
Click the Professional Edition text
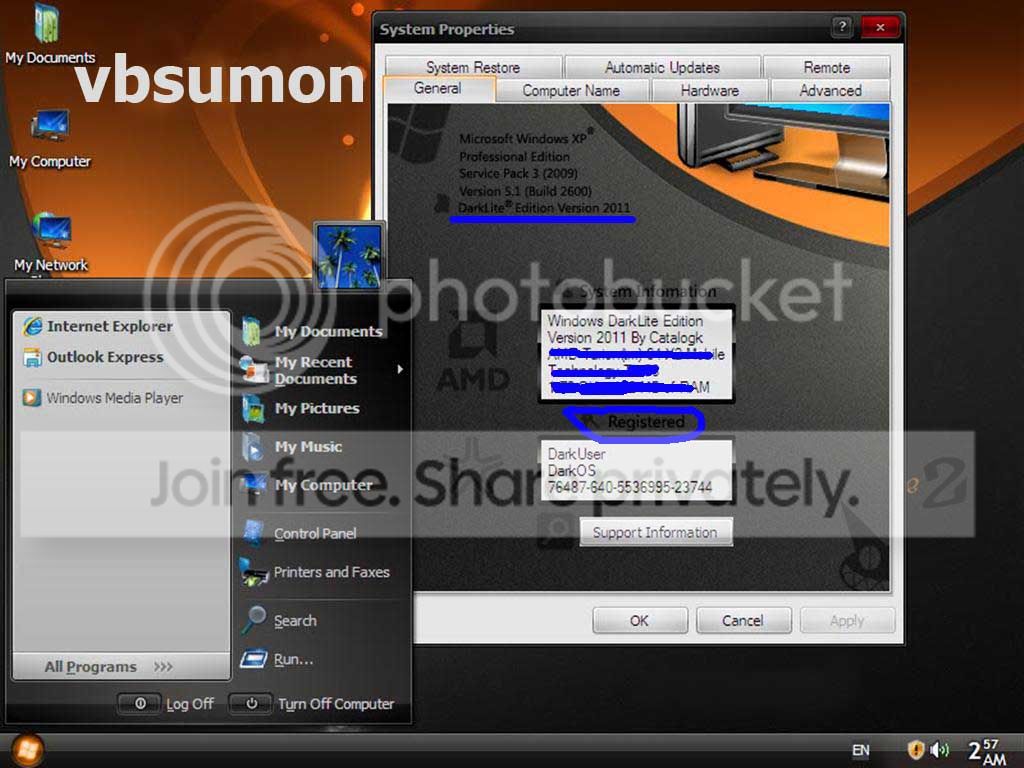click(x=514, y=157)
